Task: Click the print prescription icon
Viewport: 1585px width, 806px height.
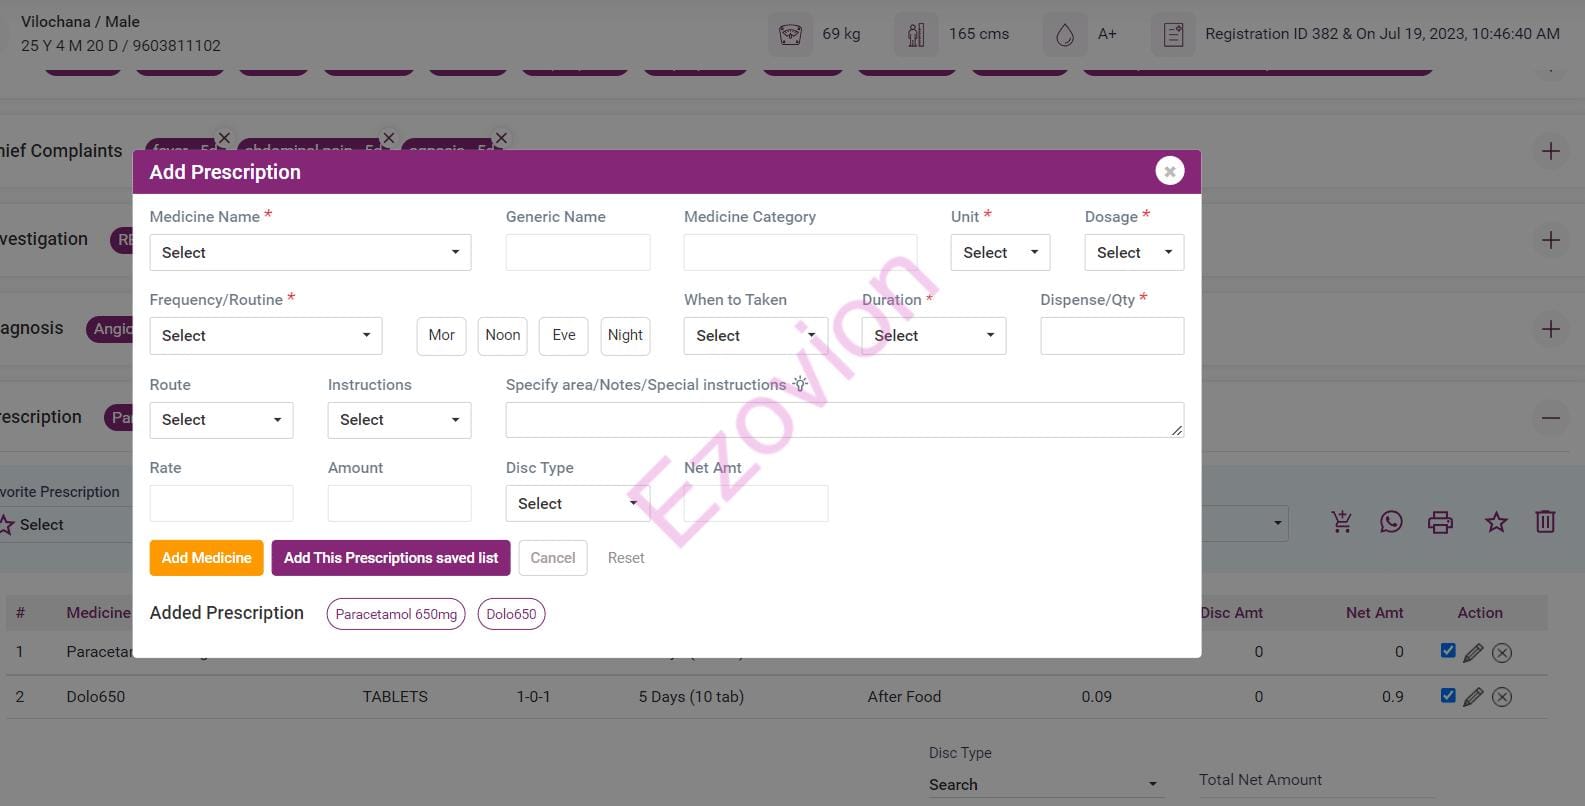Action: coord(1440,522)
